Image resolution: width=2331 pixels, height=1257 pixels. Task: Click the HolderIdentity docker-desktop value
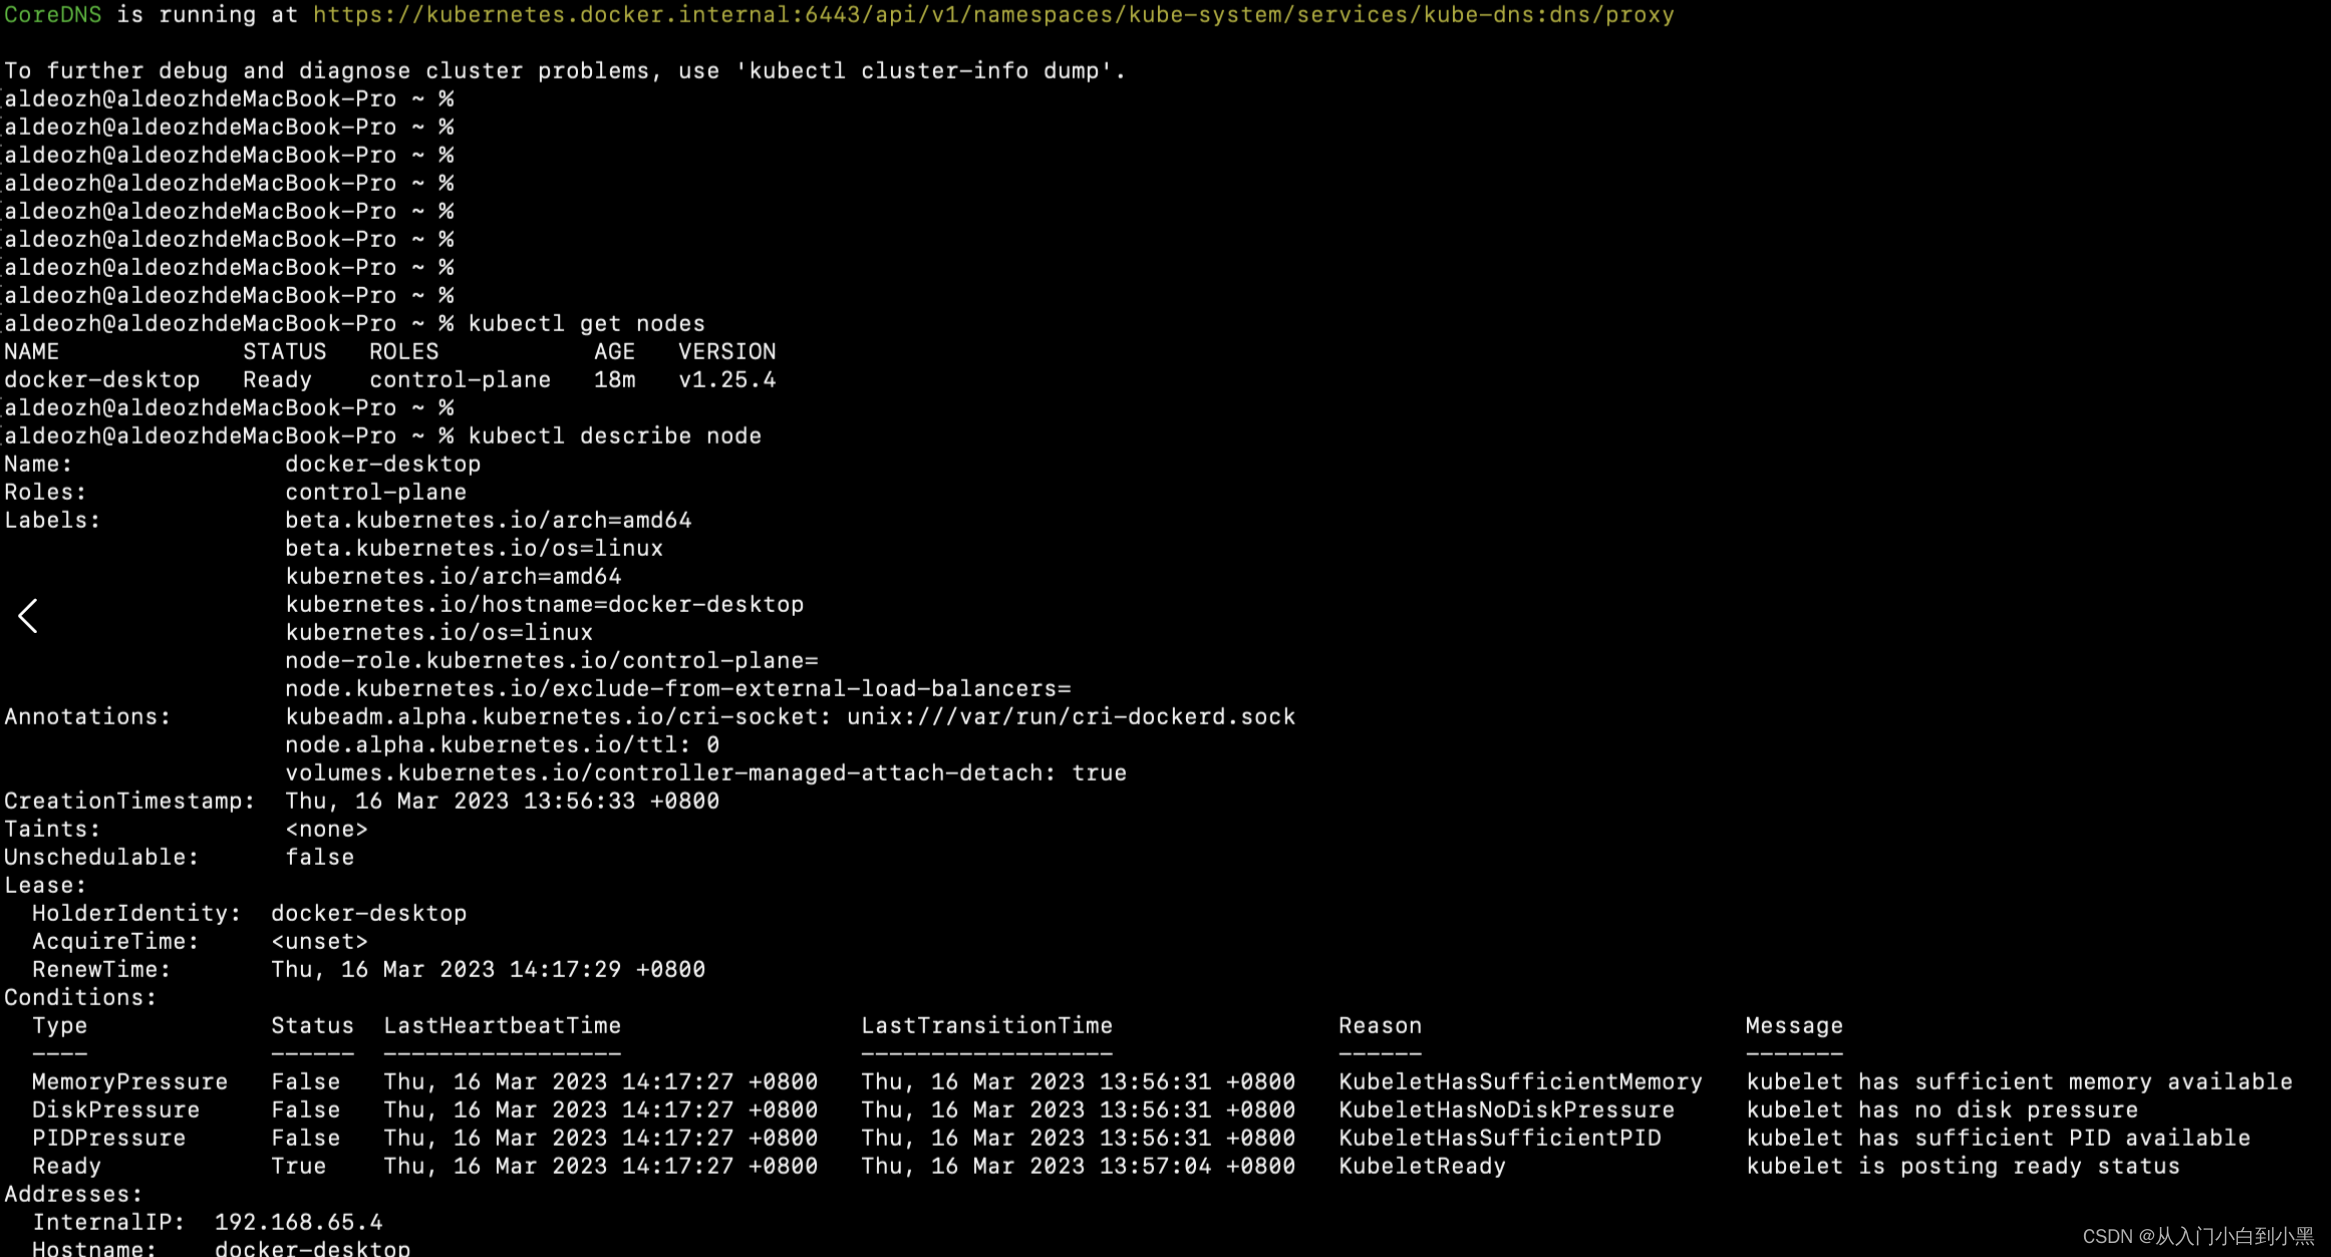click(x=369, y=913)
